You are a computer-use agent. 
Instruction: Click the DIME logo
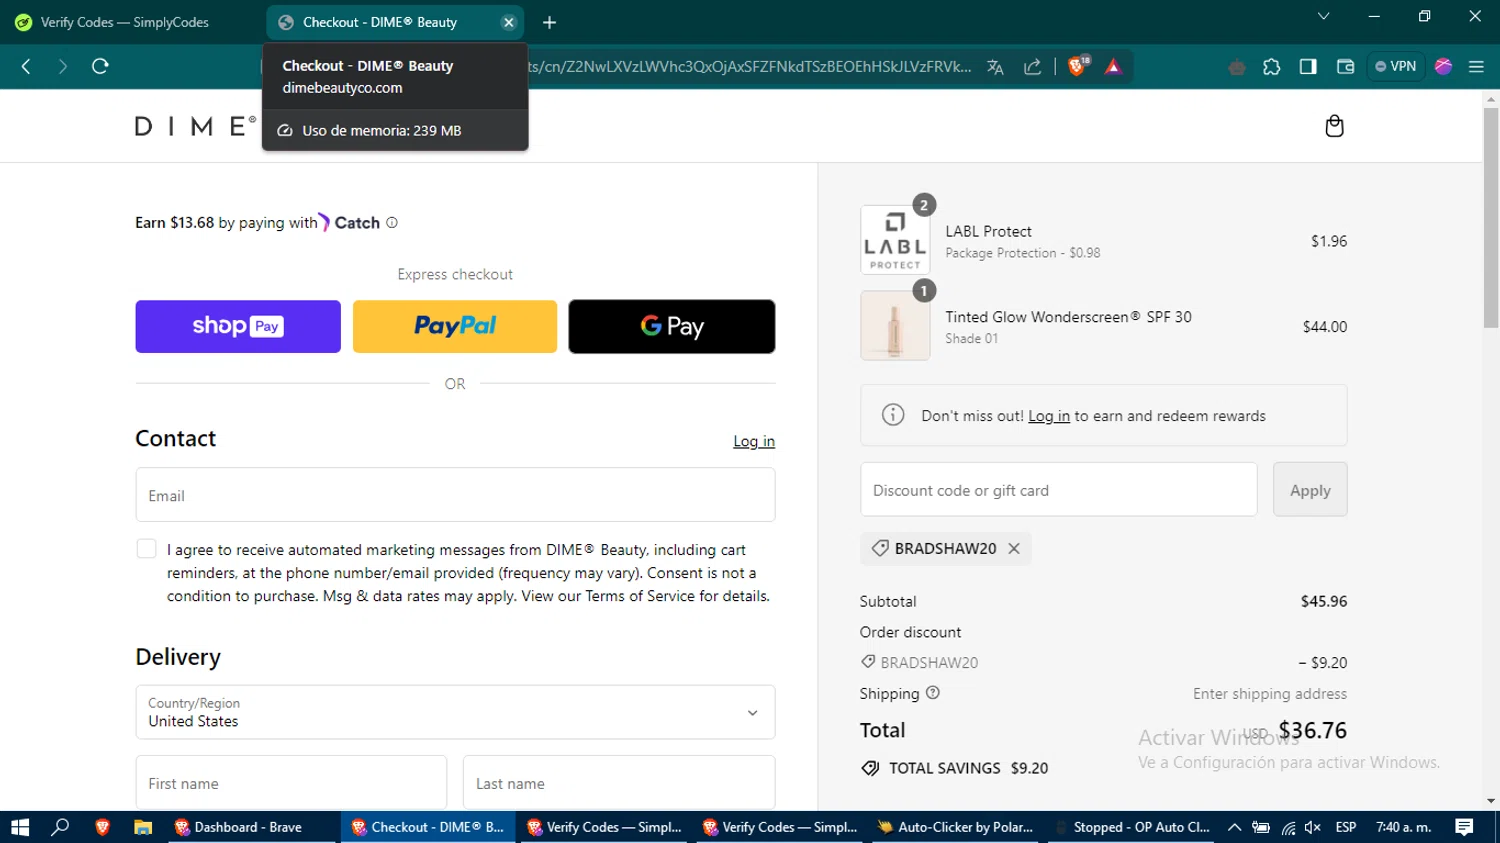click(195, 126)
